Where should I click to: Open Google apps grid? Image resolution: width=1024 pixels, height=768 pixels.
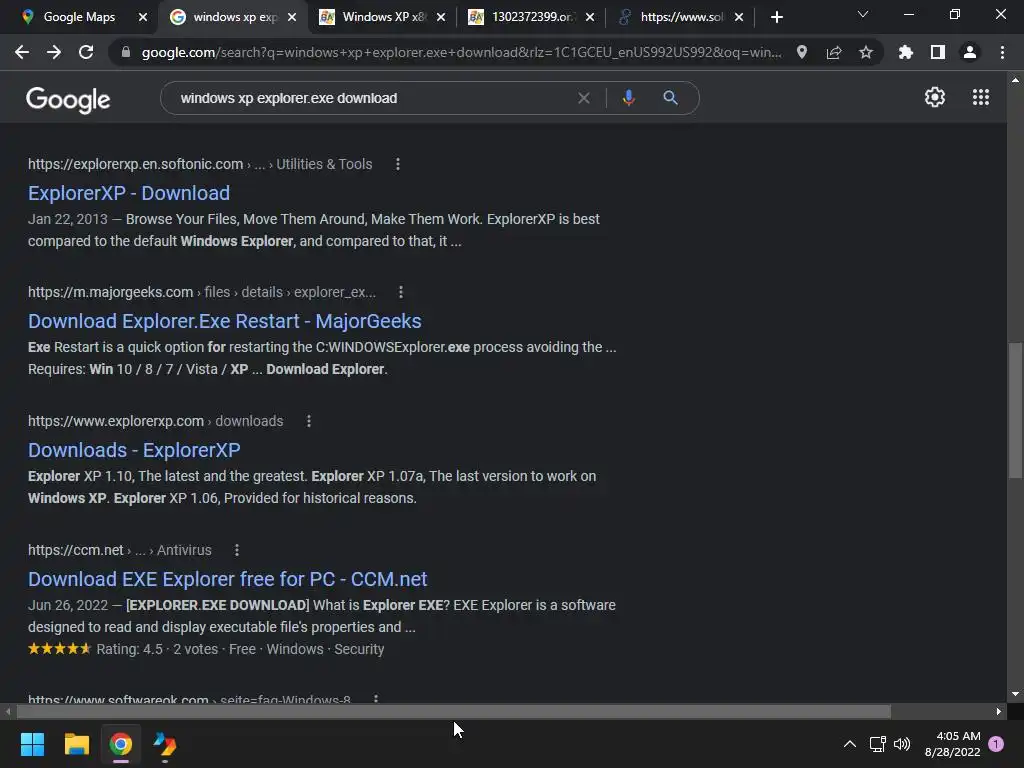point(981,97)
